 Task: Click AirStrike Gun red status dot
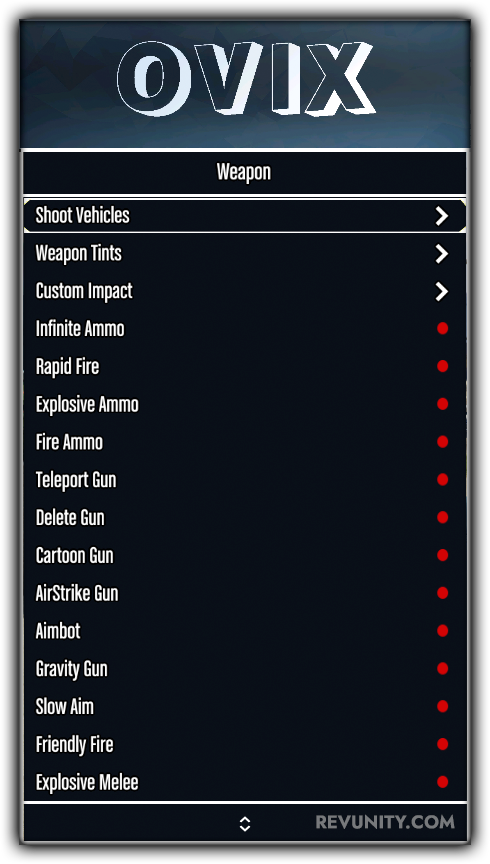pyautogui.click(x=442, y=593)
